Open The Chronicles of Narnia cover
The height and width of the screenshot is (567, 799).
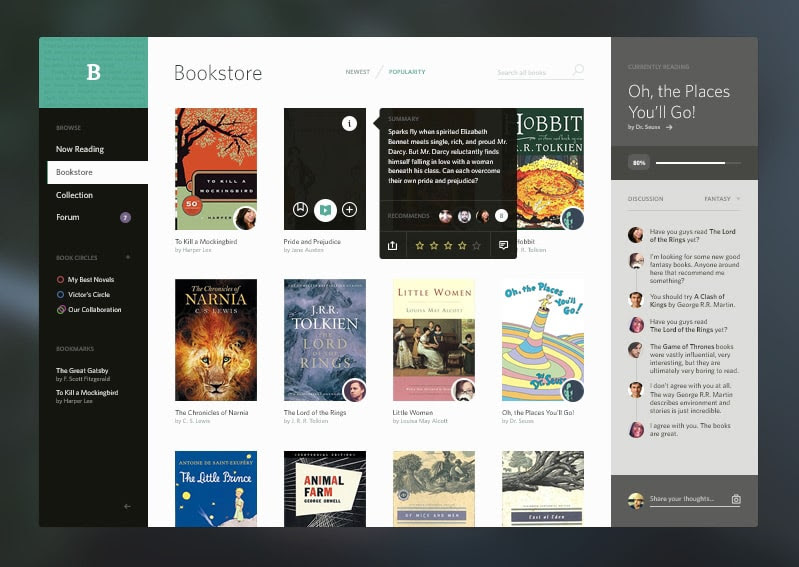pos(216,340)
